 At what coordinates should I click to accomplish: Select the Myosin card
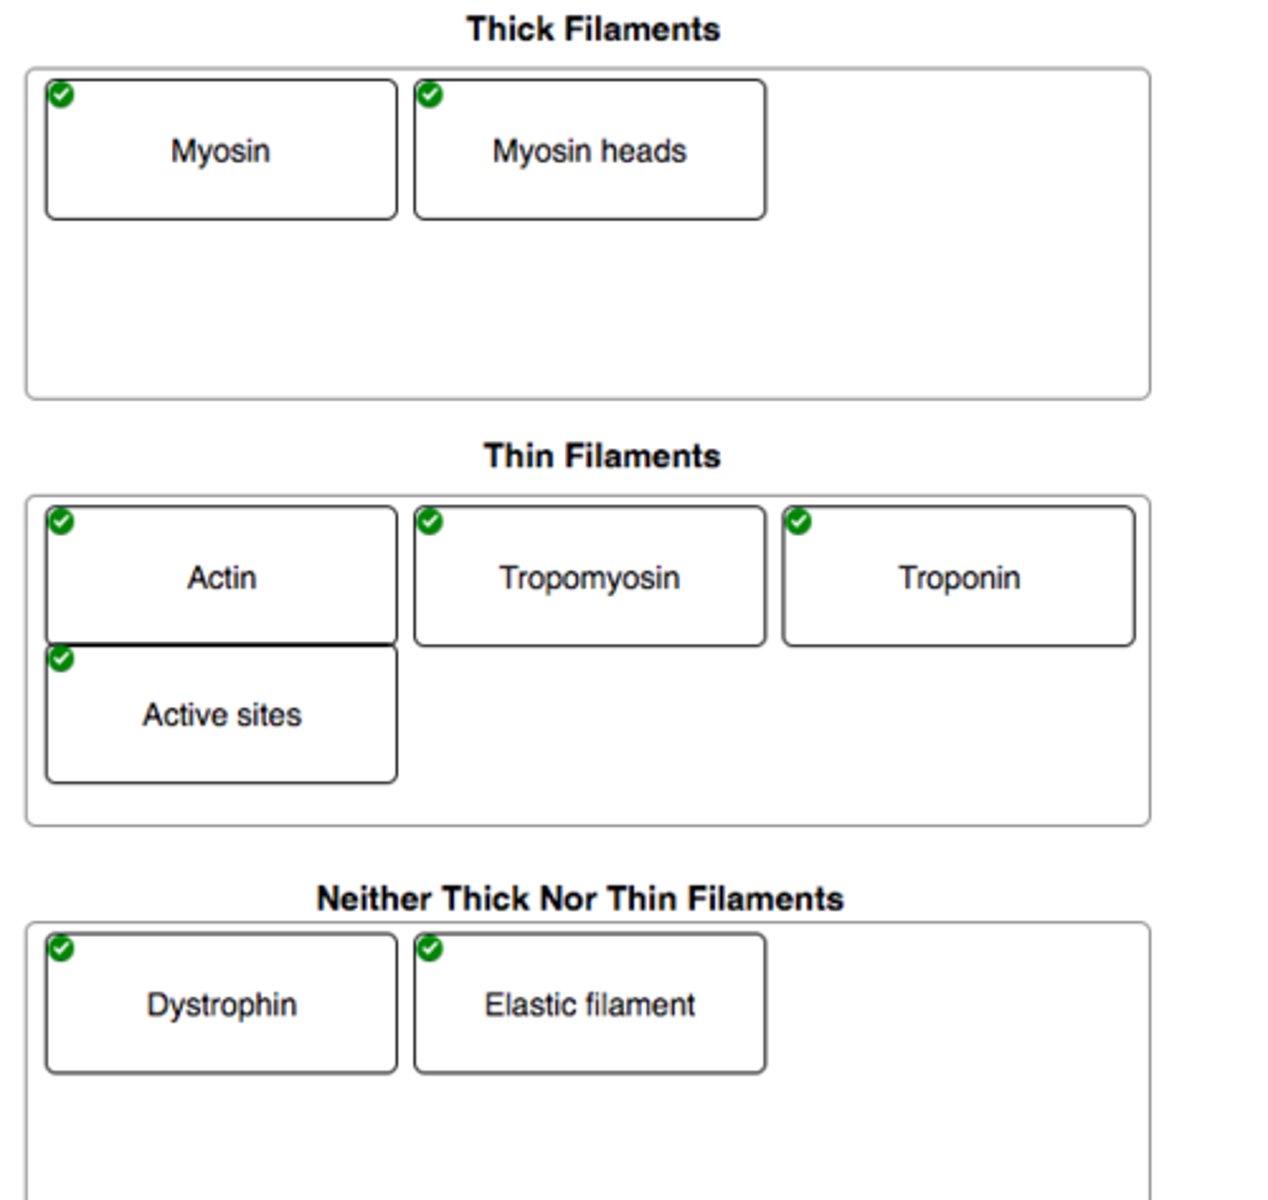click(x=221, y=151)
